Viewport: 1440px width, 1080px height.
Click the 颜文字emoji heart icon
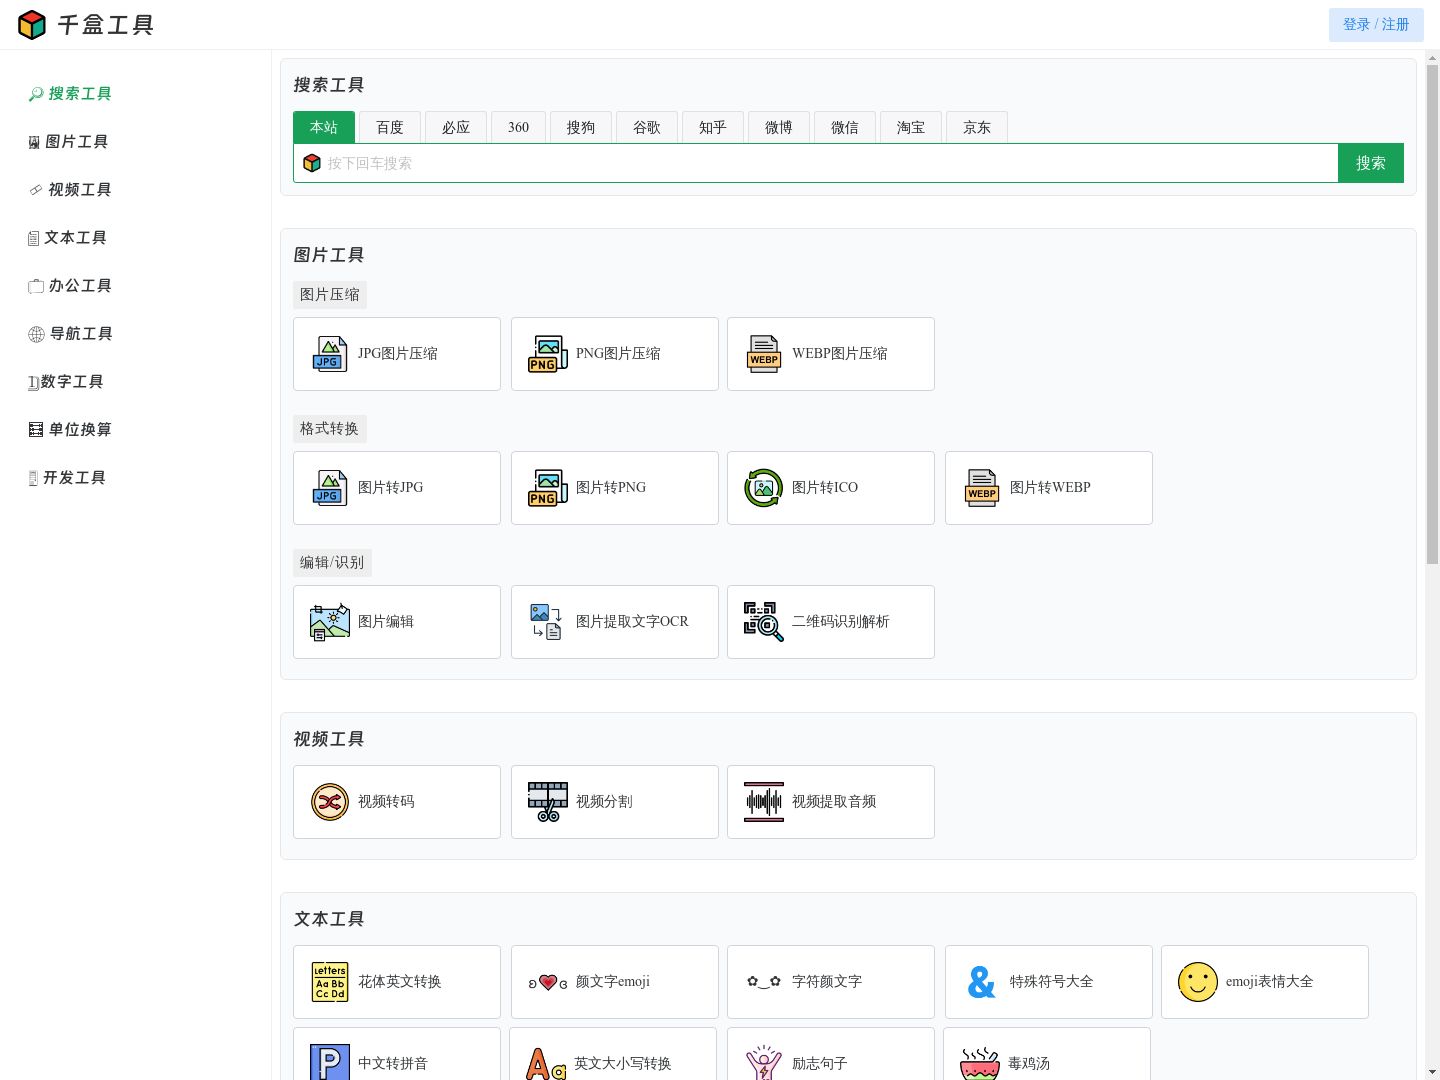547,983
